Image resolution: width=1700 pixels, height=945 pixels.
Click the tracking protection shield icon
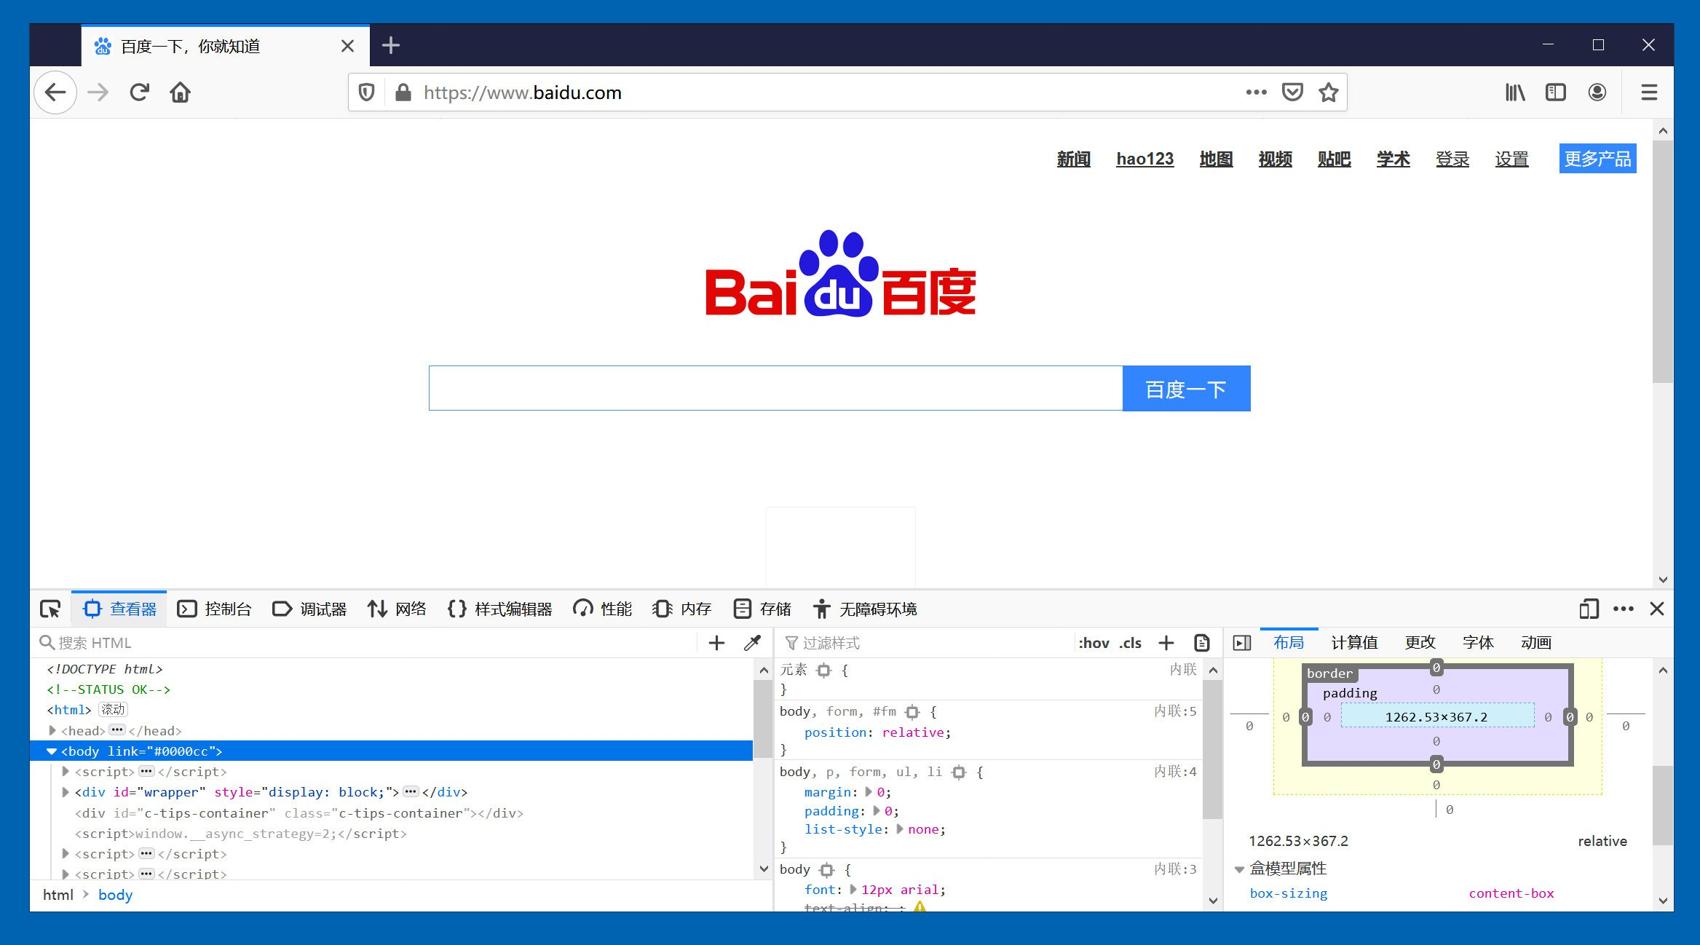tap(366, 92)
